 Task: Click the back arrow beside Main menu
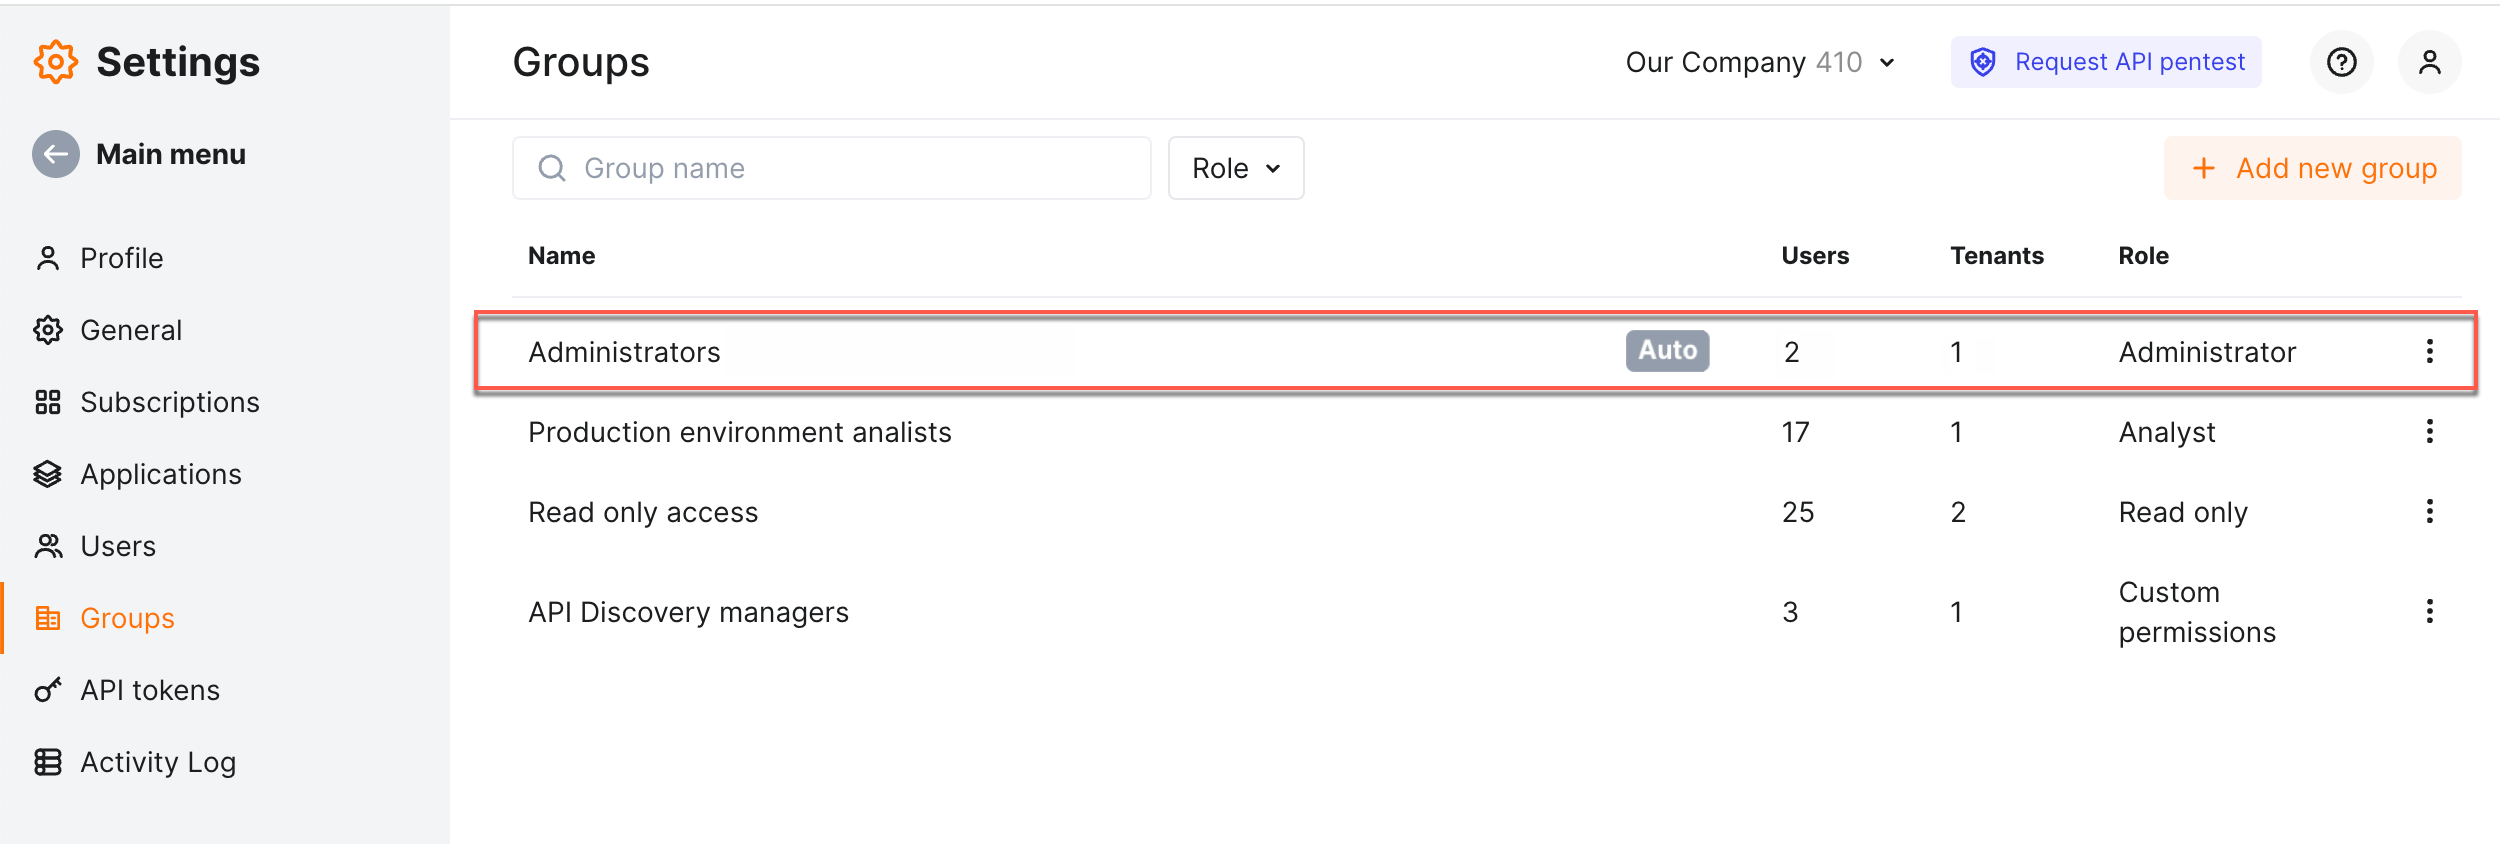(56, 154)
